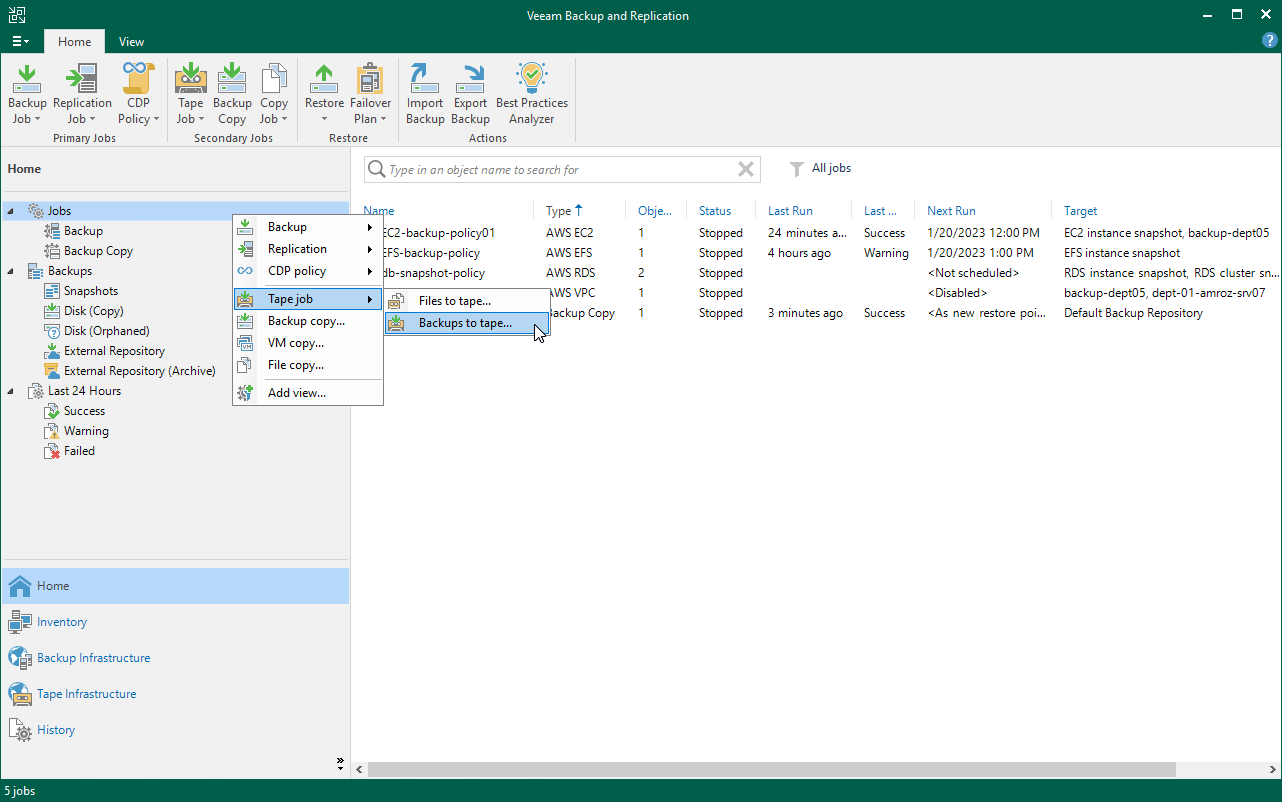The width and height of the screenshot is (1282, 802).
Task: Open Backup submenu in context menu
Action: (308, 227)
